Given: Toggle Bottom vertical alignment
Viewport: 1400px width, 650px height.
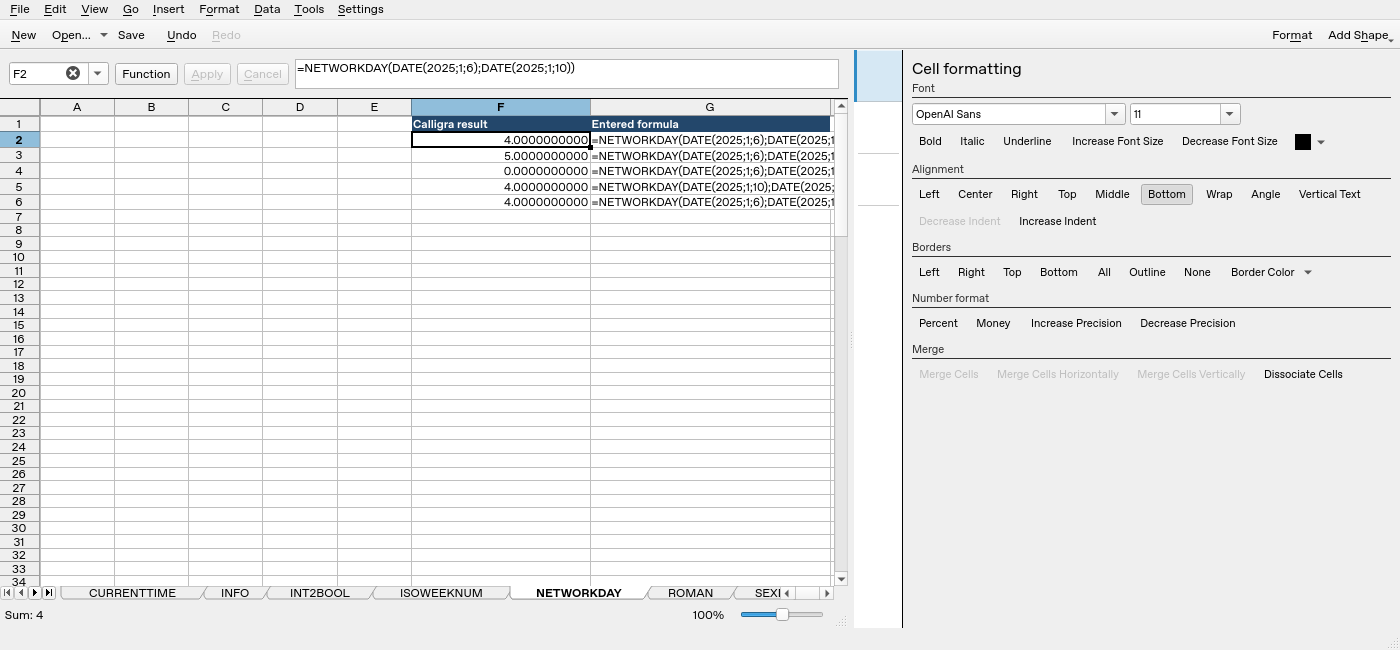Looking at the screenshot, I should pyautogui.click(x=1166, y=195).
